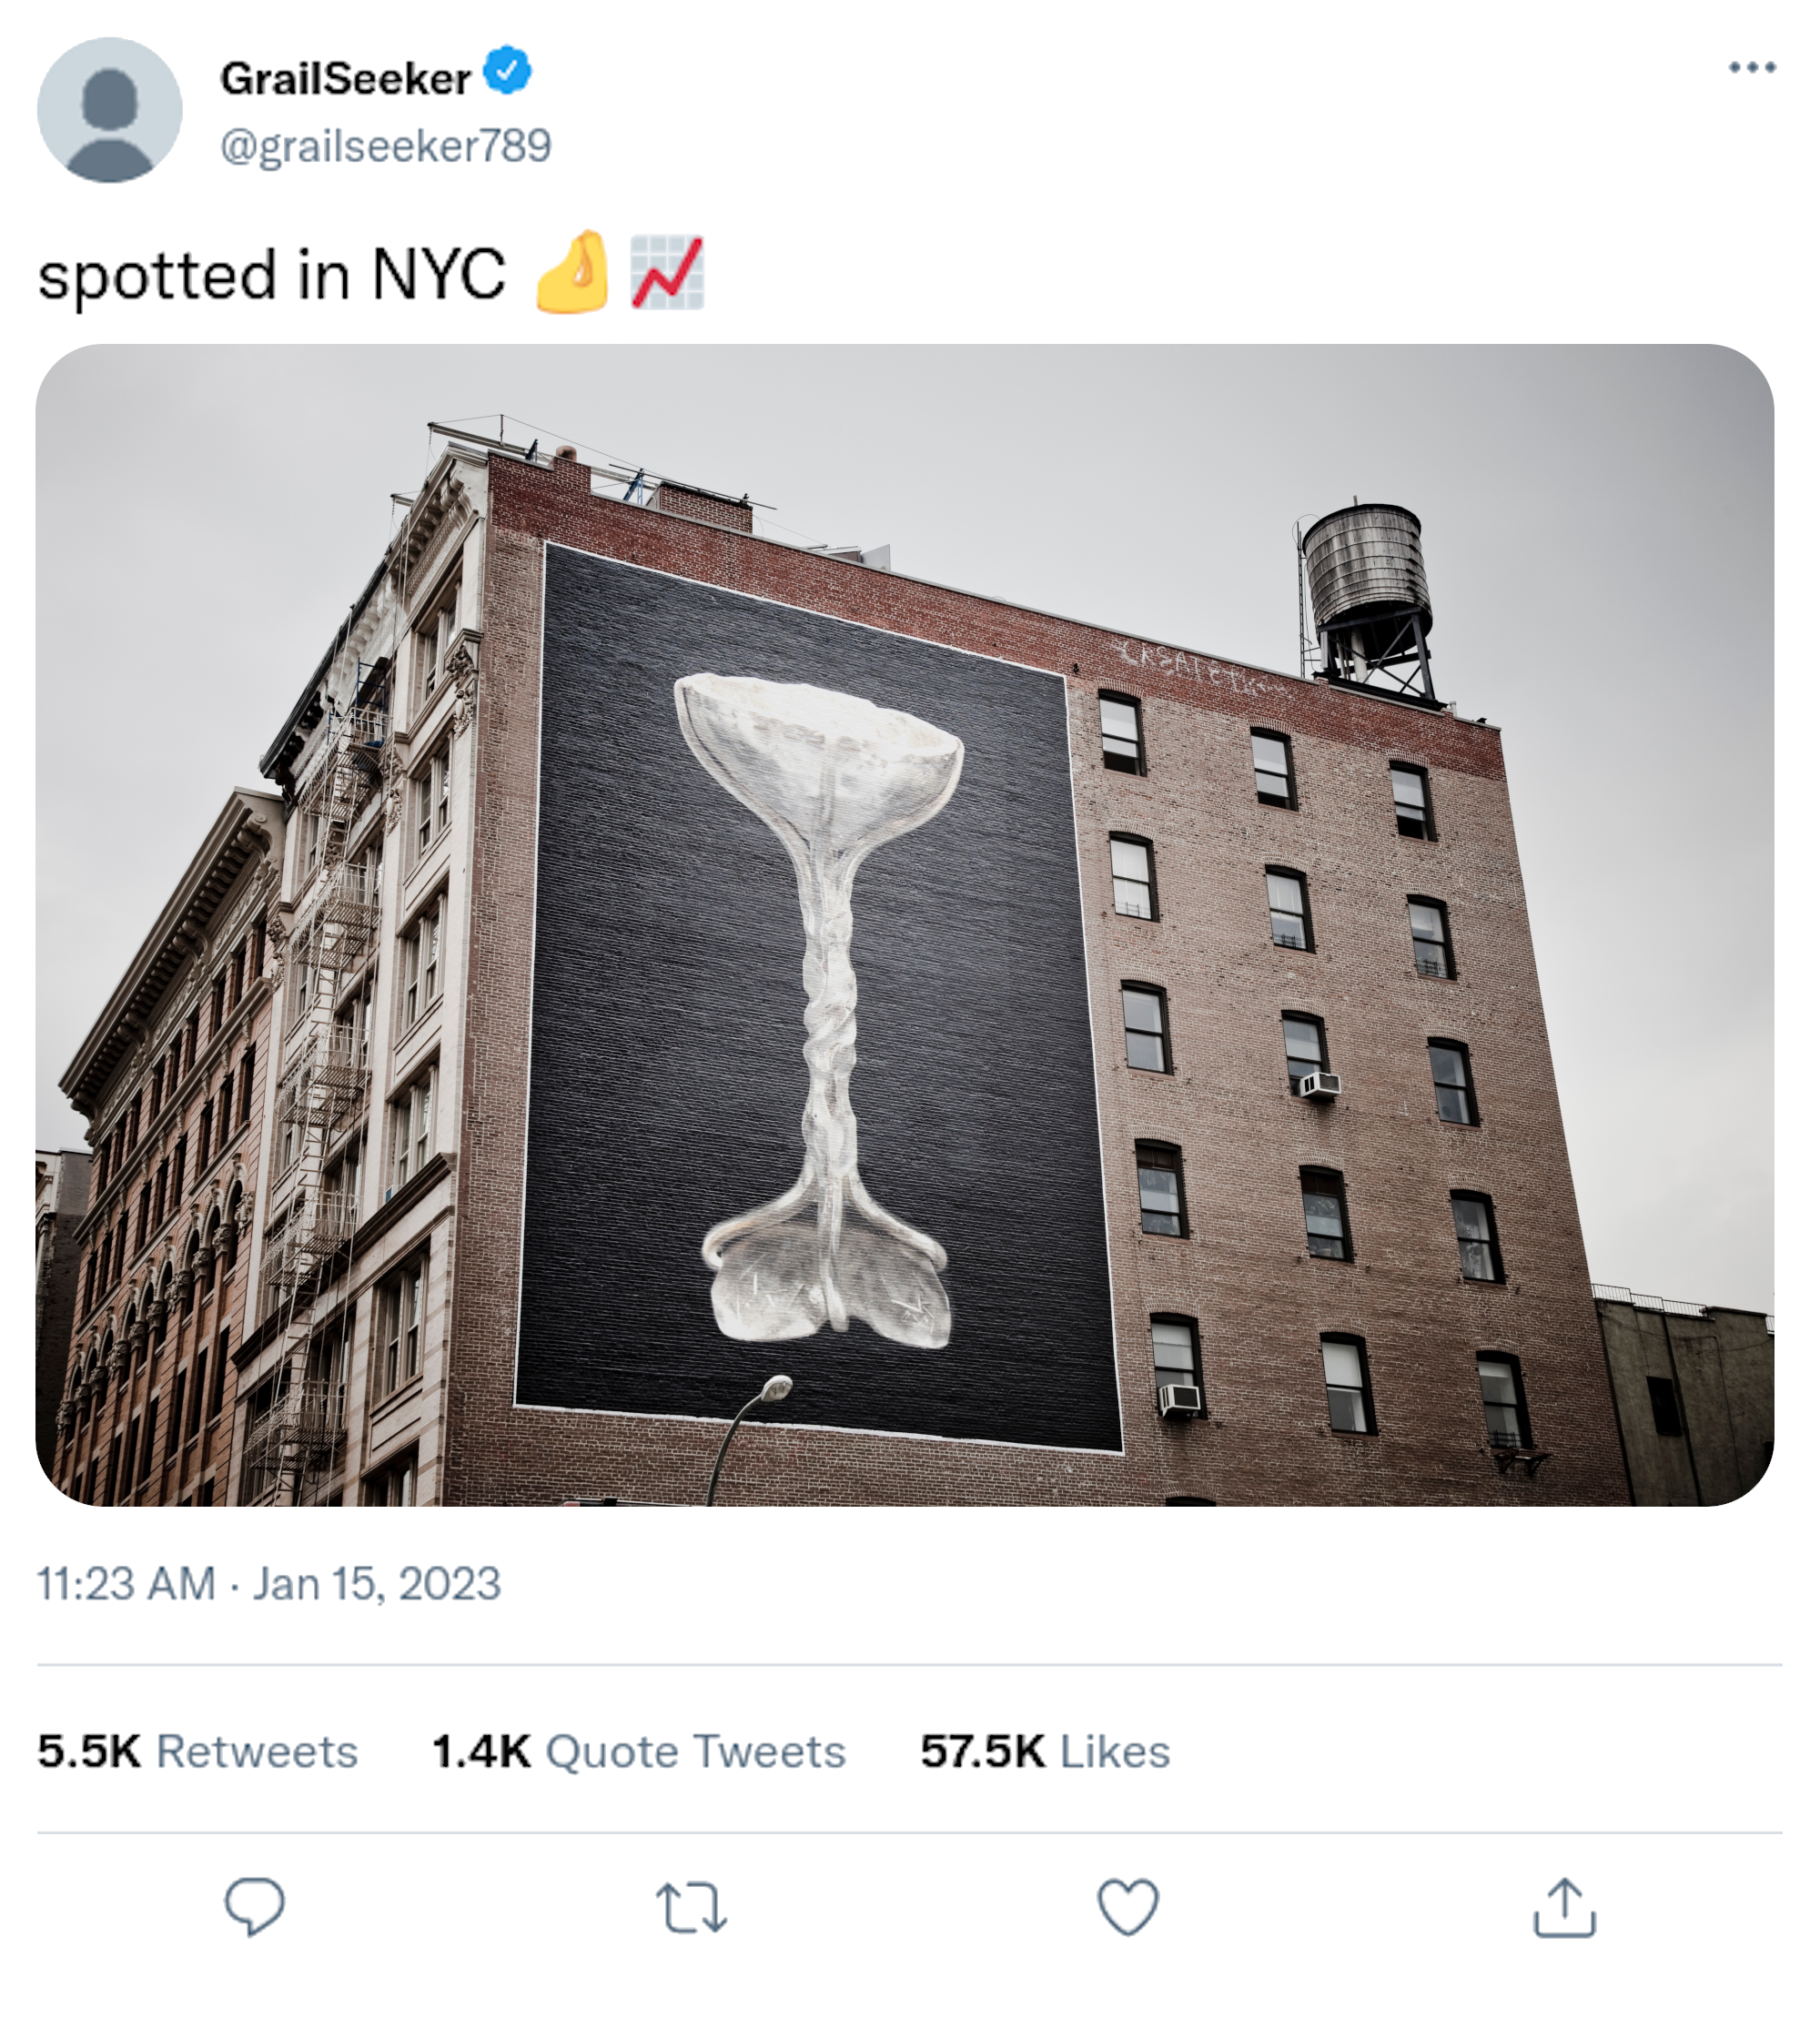Click the Jan 15, 2023 date
The width and height of the screenshot is (1820, 2018).
[x=376, y=1584]
